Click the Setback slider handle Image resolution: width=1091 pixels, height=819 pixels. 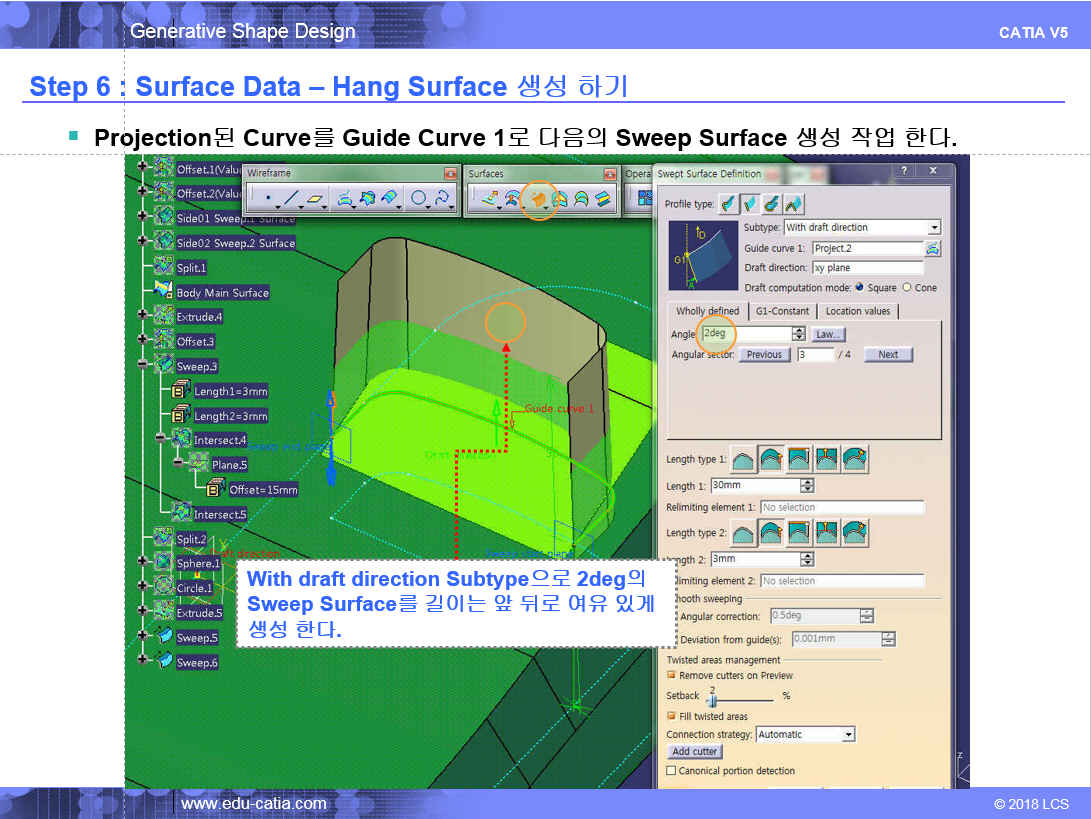pos(712,700)
